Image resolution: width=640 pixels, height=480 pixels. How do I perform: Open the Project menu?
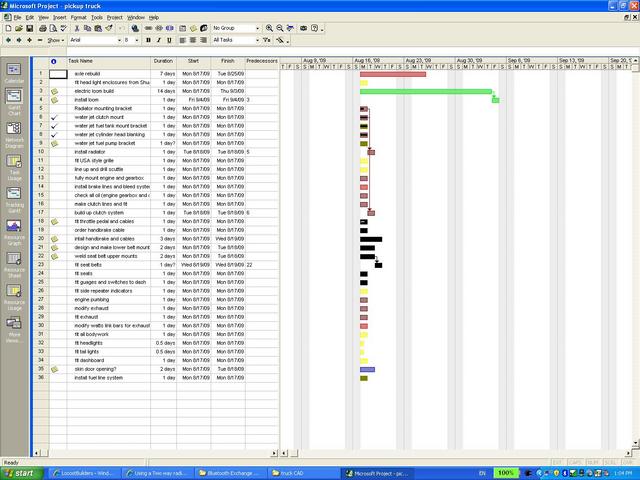tap(115, 18)
